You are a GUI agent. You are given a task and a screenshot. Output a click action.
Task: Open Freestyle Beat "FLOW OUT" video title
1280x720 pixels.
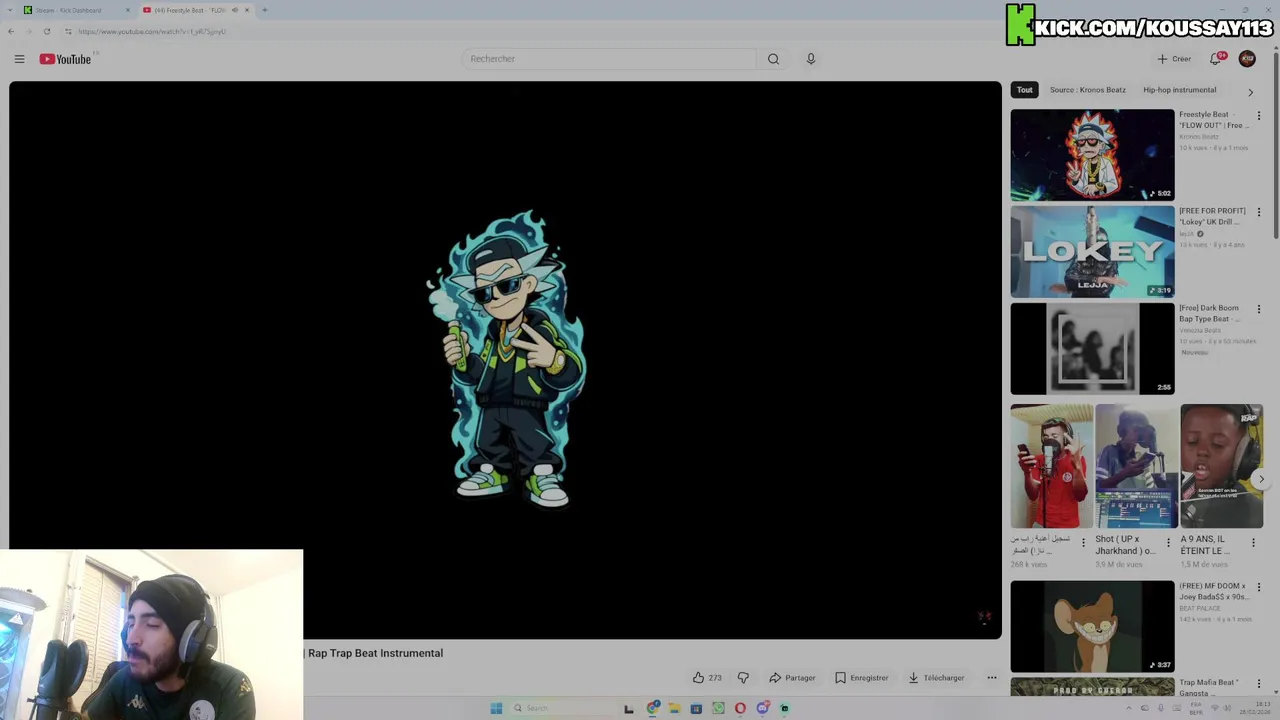tap(1214, 120)
